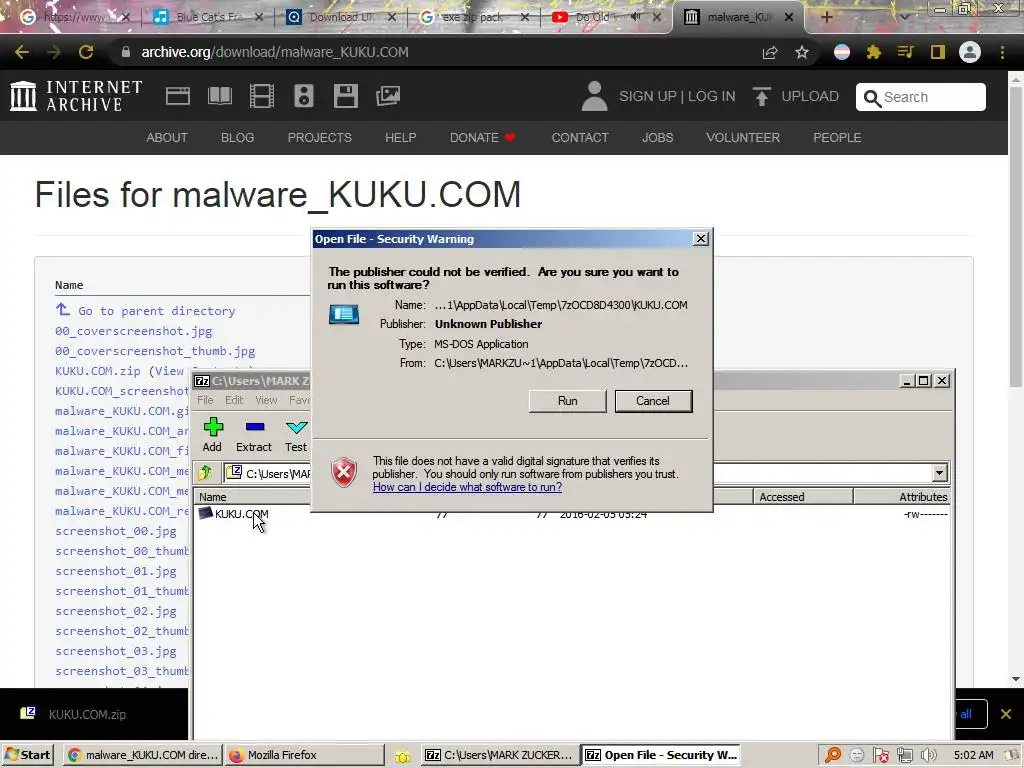The height and width of the screenshot is (768, 1024).
Task: Switch to the YouTube 'Do Old' tab
Action: (x=605, y=17)
